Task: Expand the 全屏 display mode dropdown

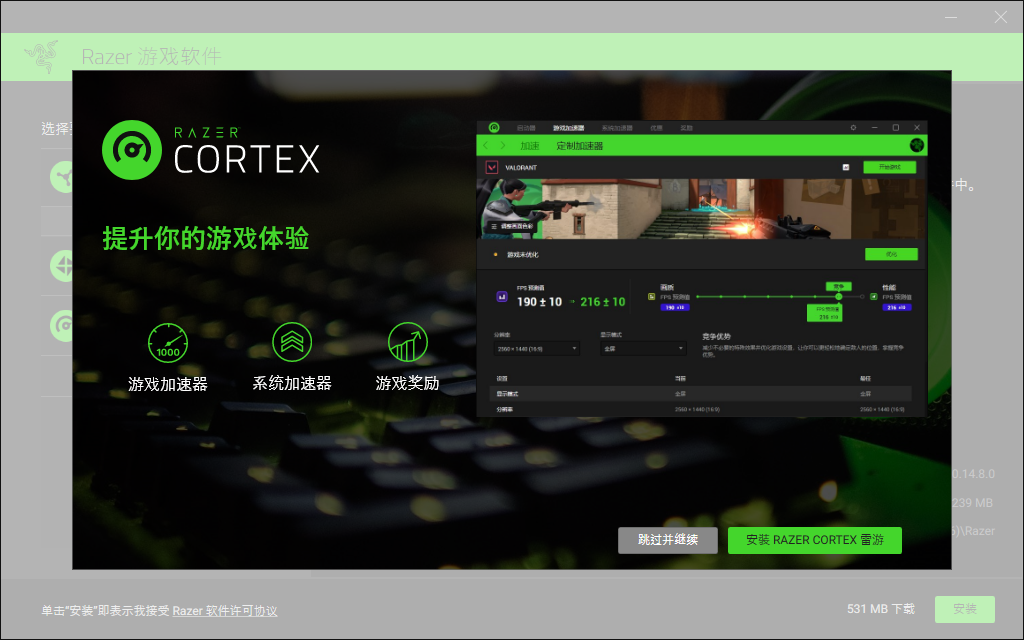Action: [642, 349]
